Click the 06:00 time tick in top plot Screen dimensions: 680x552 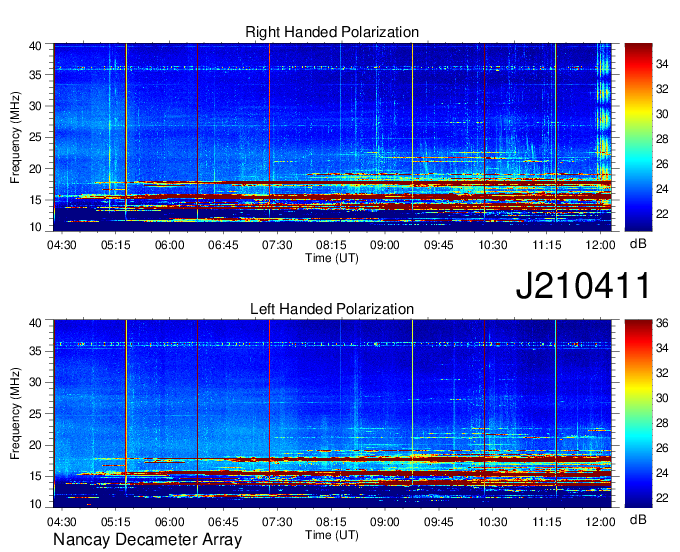[170, 245]
